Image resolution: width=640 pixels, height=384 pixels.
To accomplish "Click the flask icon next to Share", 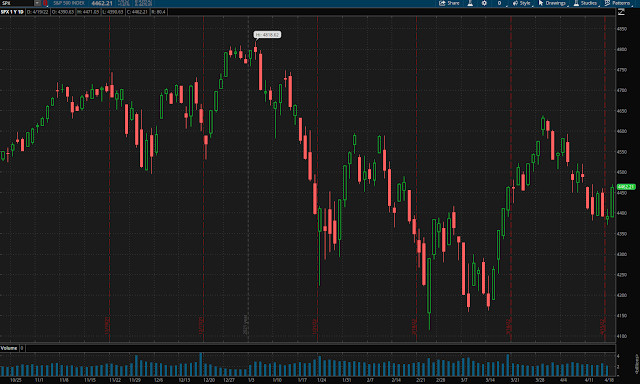I will click(470, 3).
